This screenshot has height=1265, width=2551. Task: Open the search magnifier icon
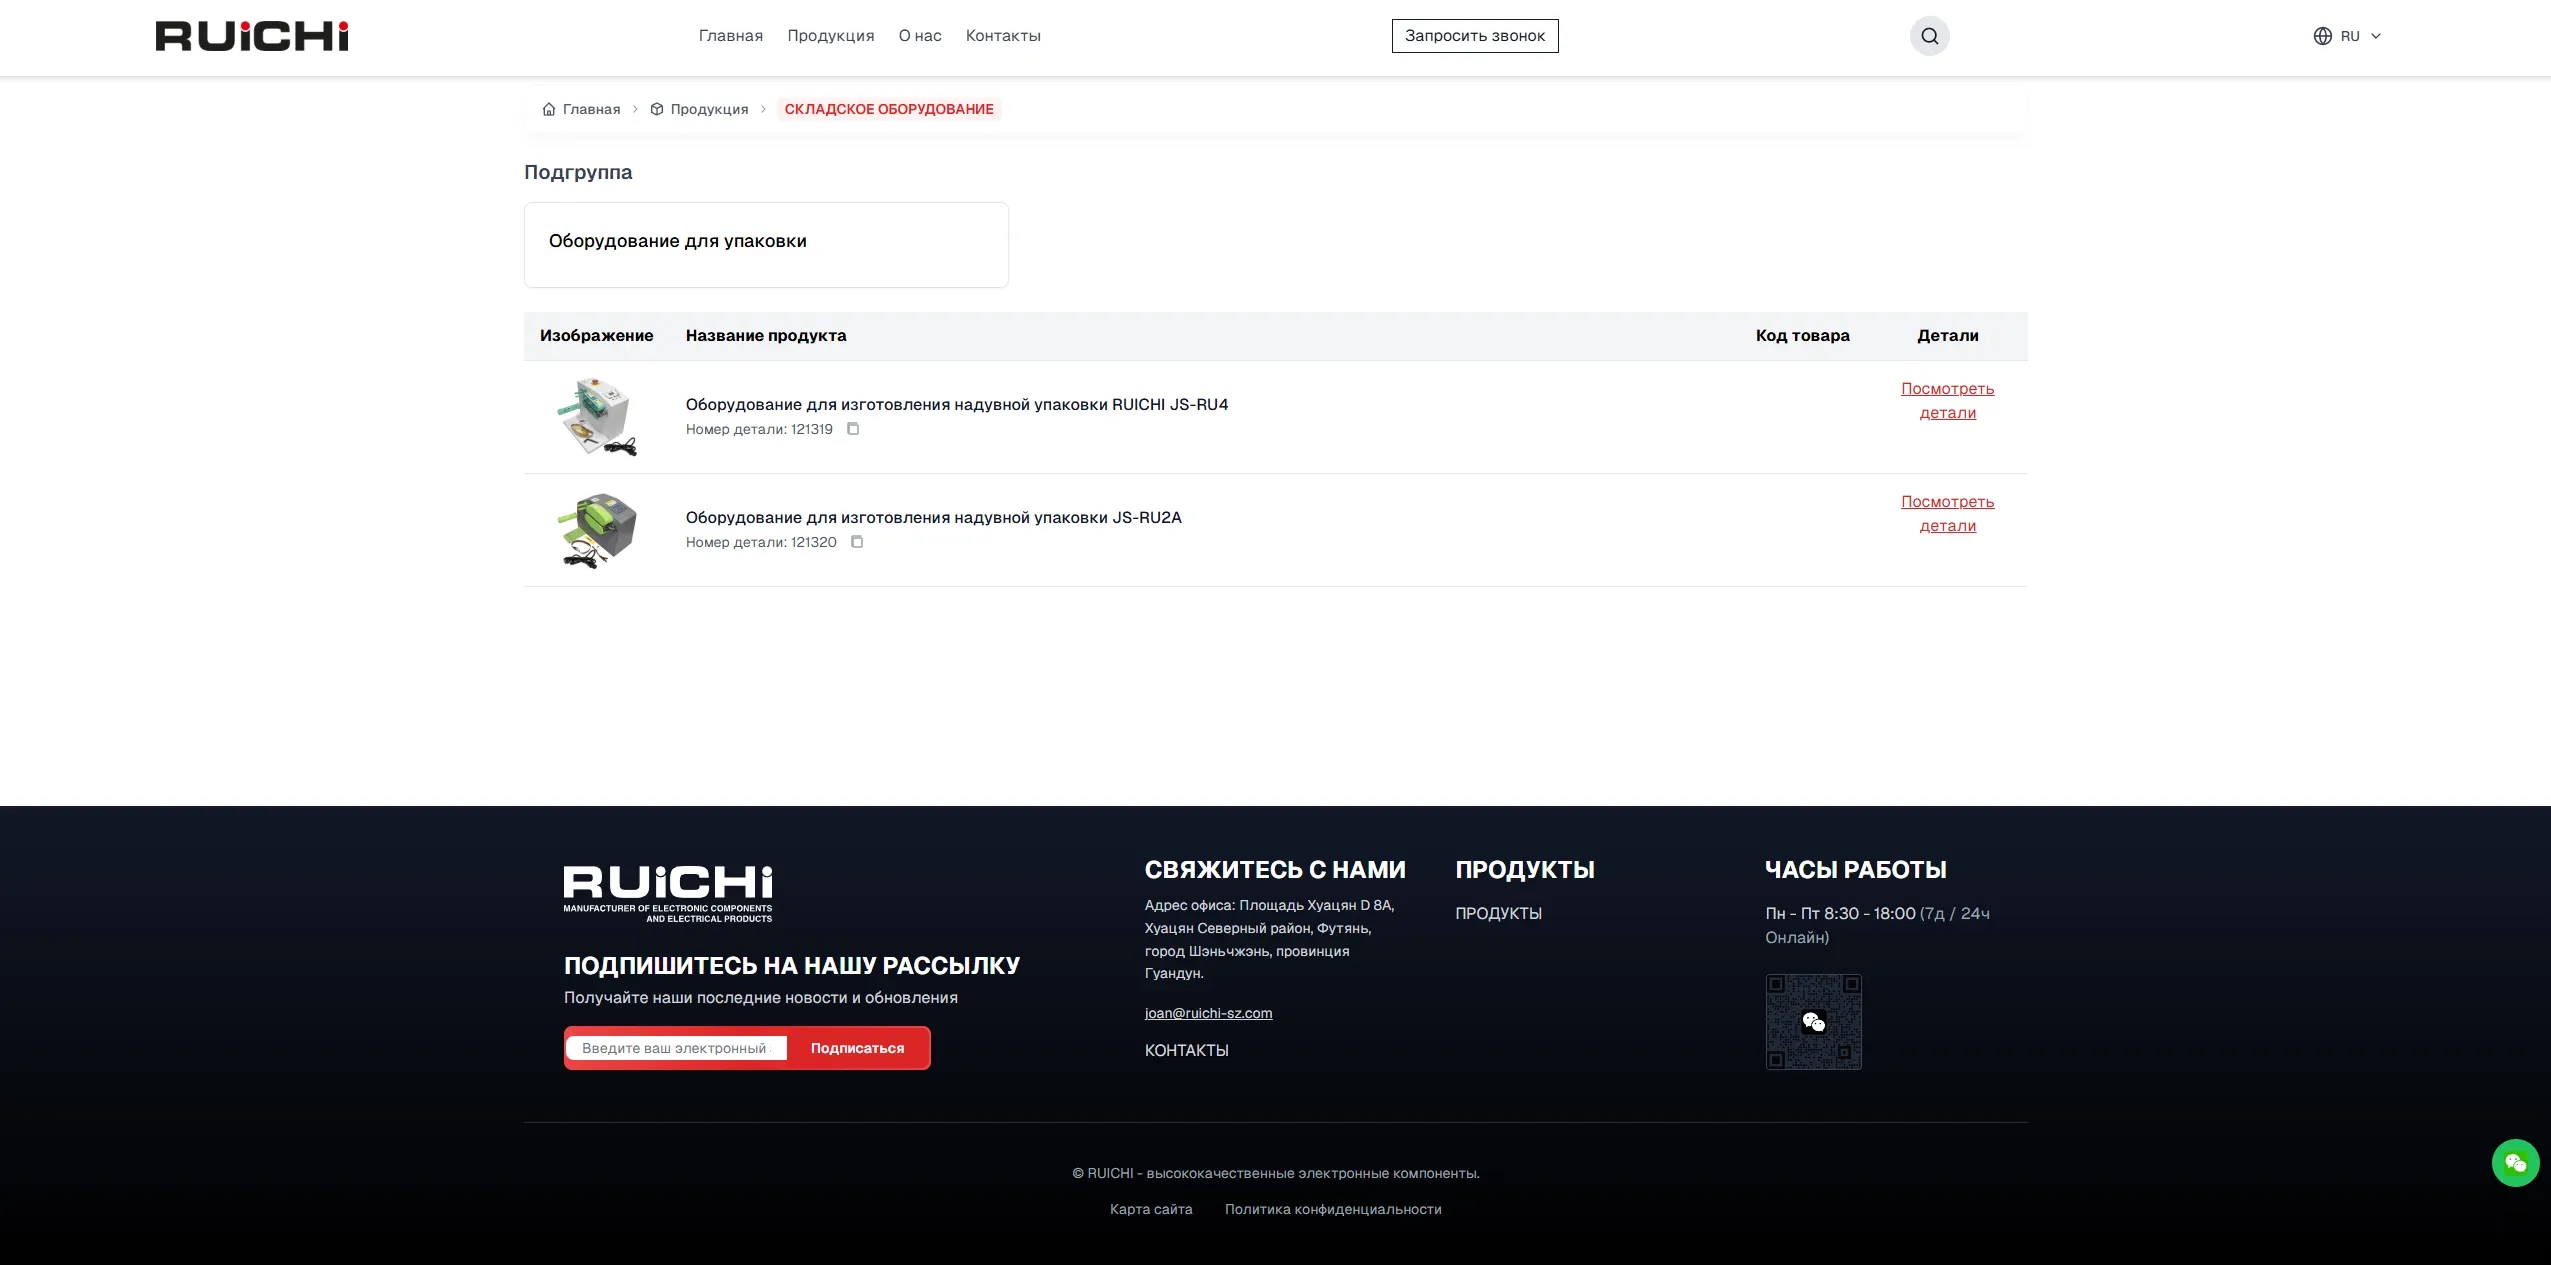pyautogui.click(x=1929, y=36)
